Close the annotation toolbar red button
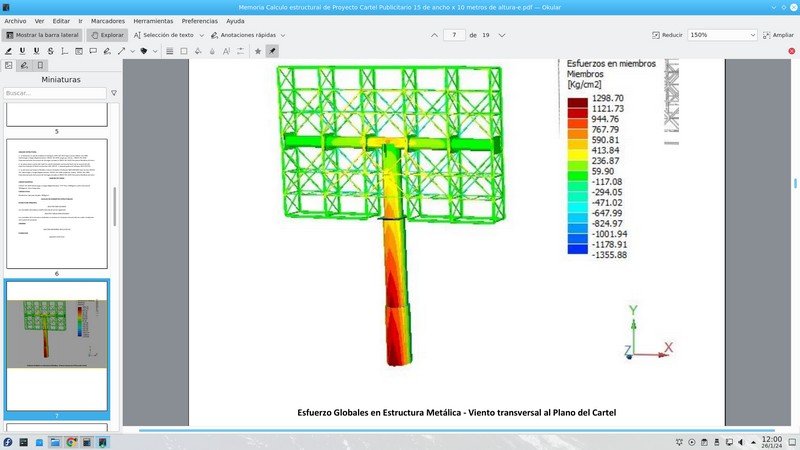The height and width of the screenshot is (450, 800). pos(792,51)
